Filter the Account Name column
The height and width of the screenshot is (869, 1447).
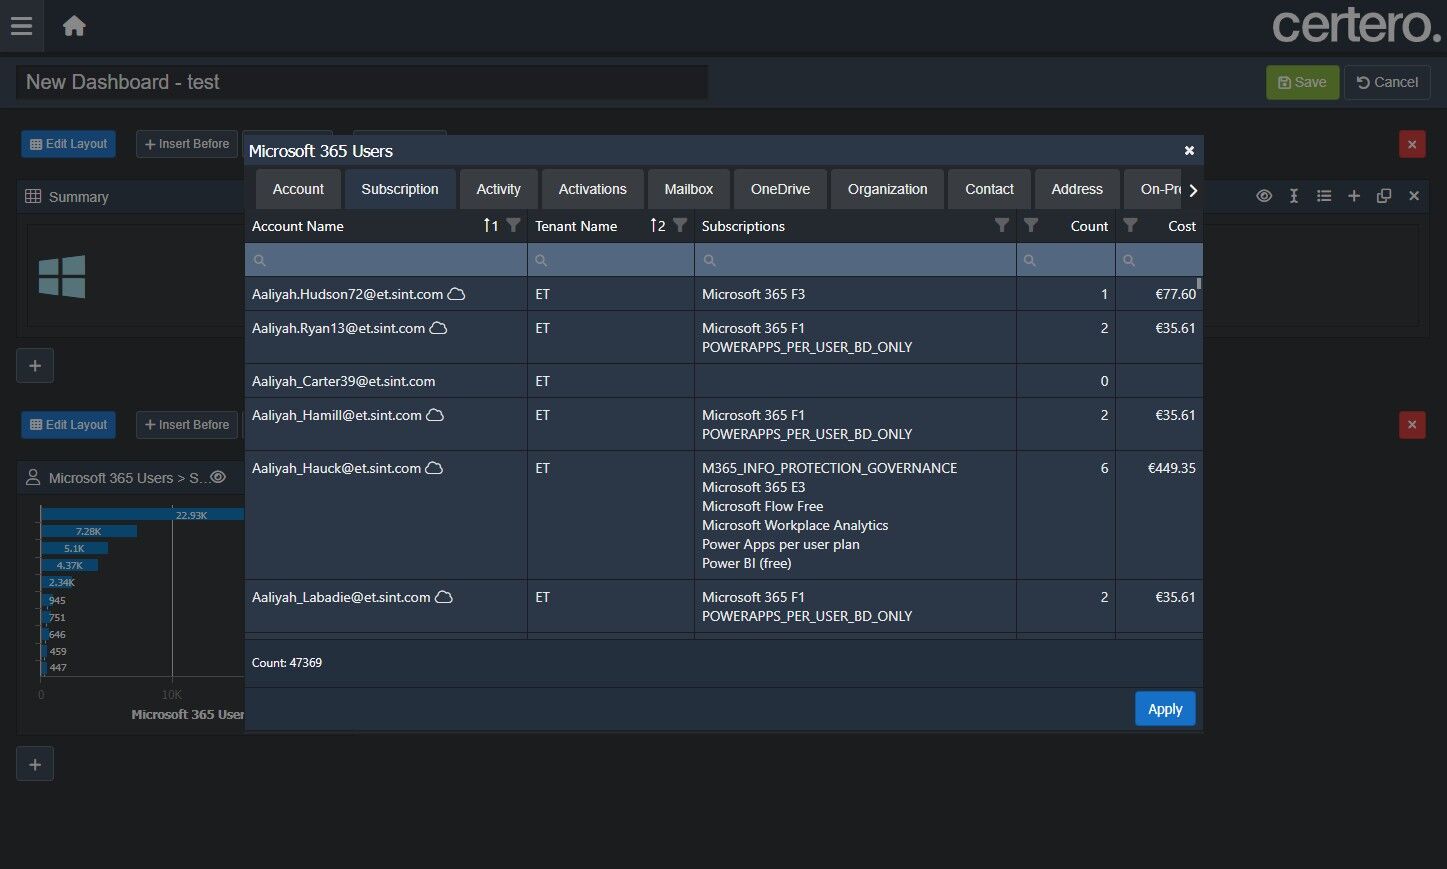coord(513,226)
